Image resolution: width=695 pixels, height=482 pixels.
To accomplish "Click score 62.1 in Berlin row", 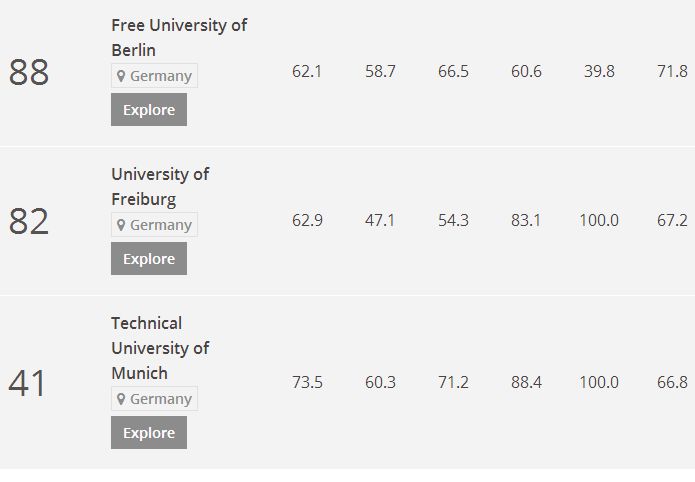I will [x=307, y=72].
